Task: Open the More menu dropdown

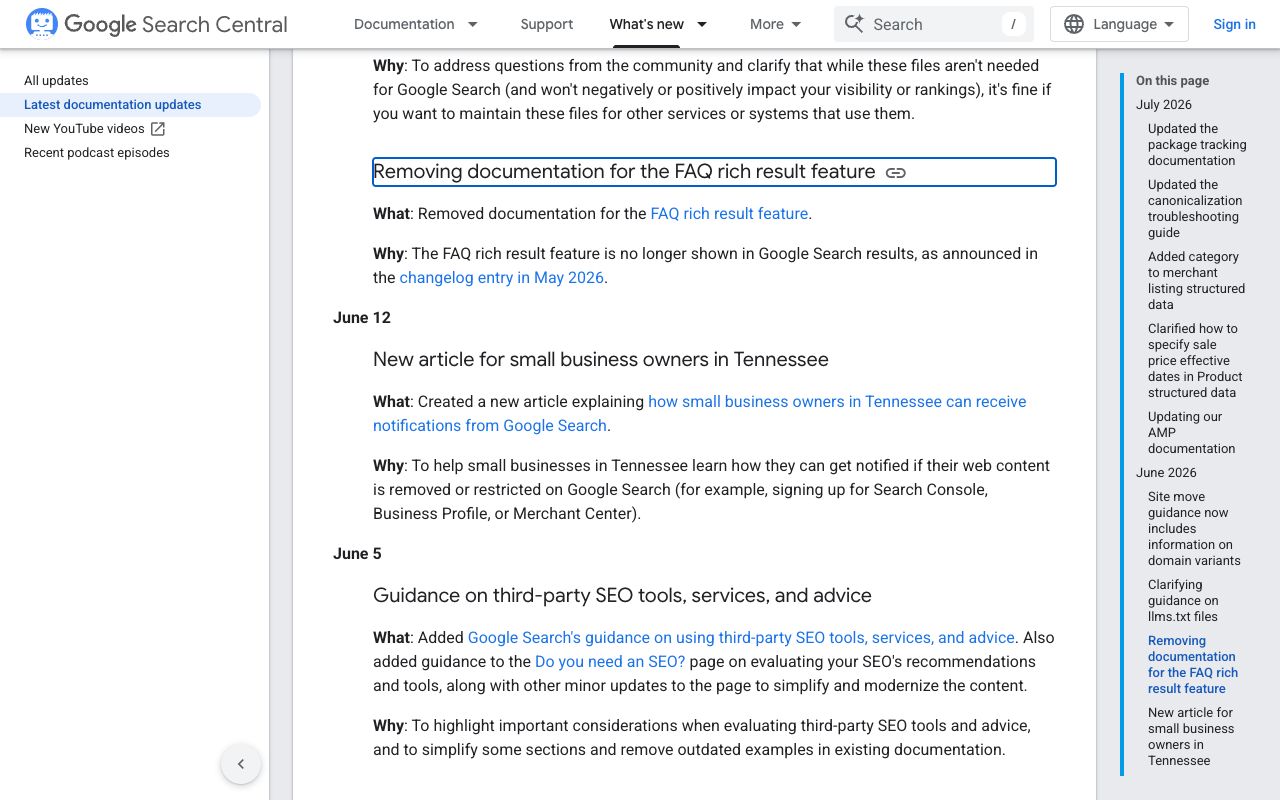Action: 776,24
